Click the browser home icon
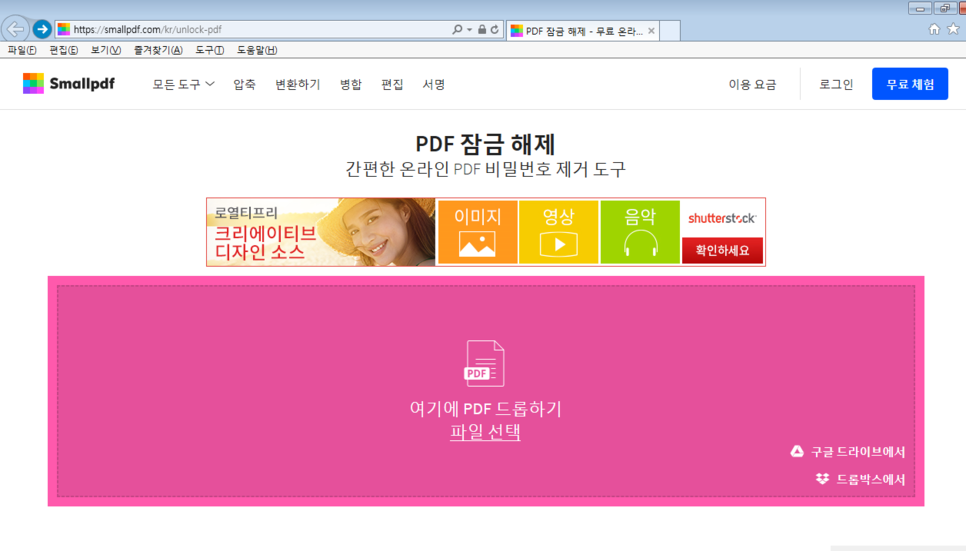This screenshot has height=551, width=966. click(934, 29)
